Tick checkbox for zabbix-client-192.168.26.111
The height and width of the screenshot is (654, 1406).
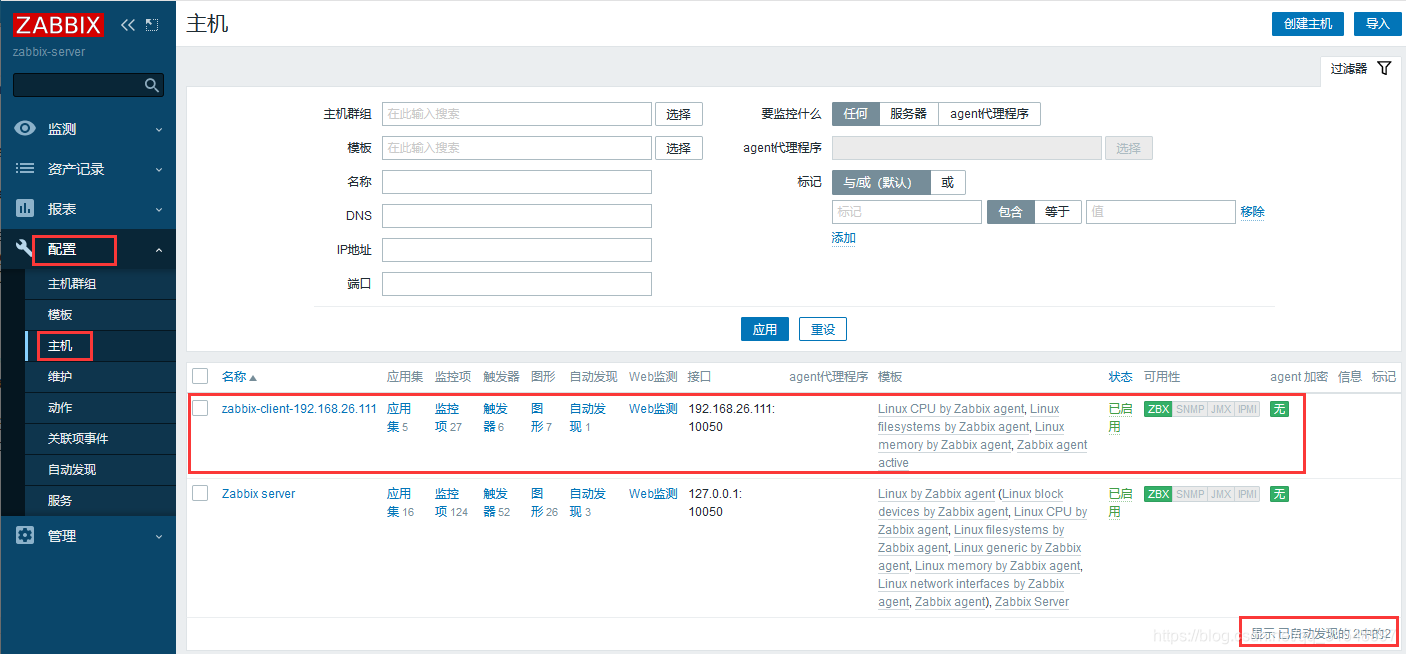[x=200, y=408]
